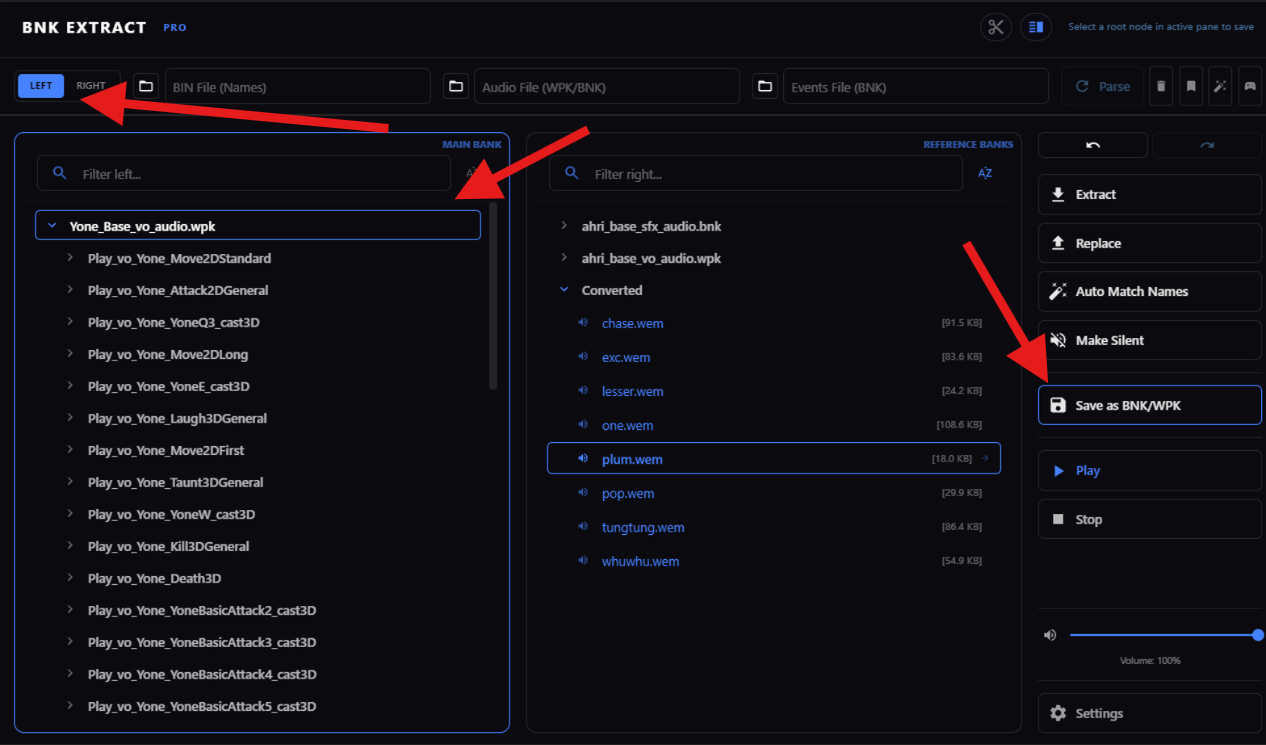Image resolution: width=1266 pixels, height=745 pixels.
Task: Play the selected audio
Action: 1150,470
